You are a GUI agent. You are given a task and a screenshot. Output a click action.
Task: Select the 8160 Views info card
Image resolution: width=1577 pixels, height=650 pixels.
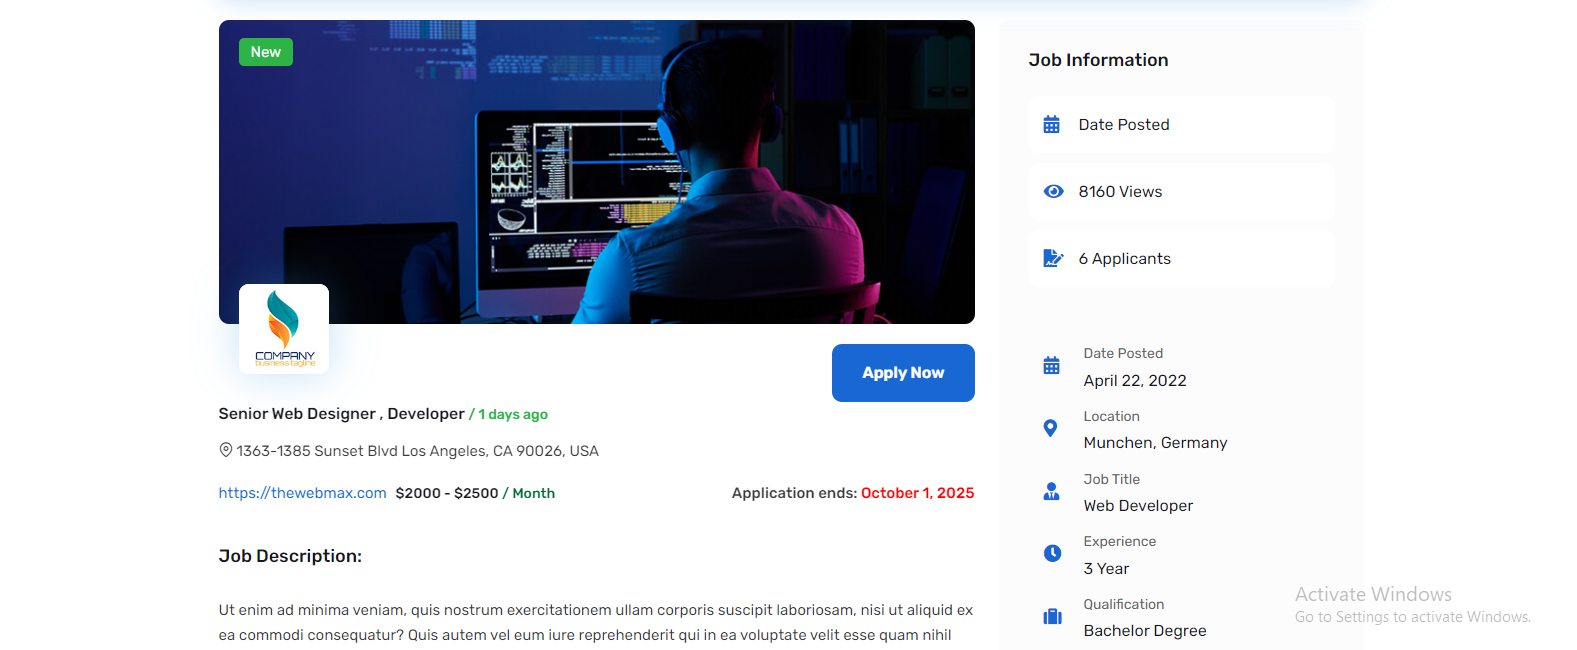click(1181, 192)
